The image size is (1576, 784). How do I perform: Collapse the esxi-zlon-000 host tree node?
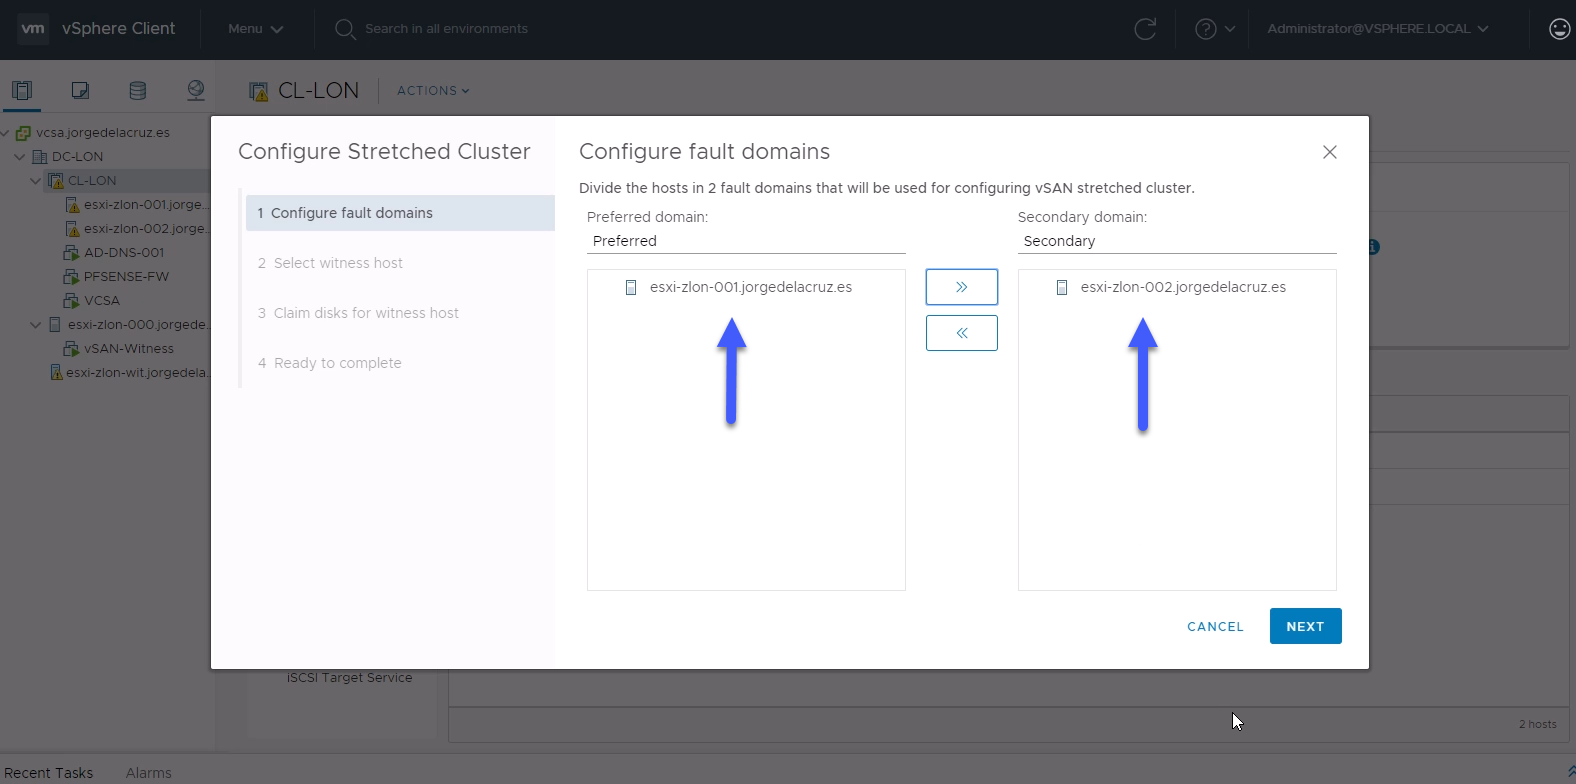pos(36,325)
